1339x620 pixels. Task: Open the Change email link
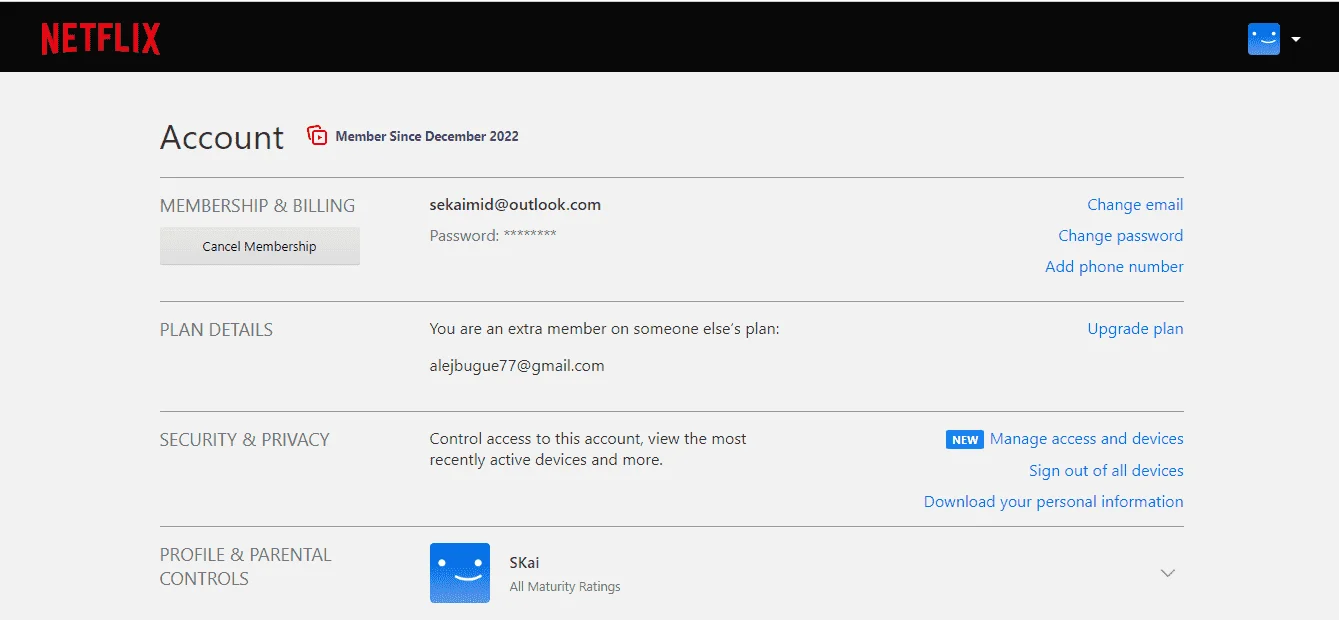click(1135, 204)
